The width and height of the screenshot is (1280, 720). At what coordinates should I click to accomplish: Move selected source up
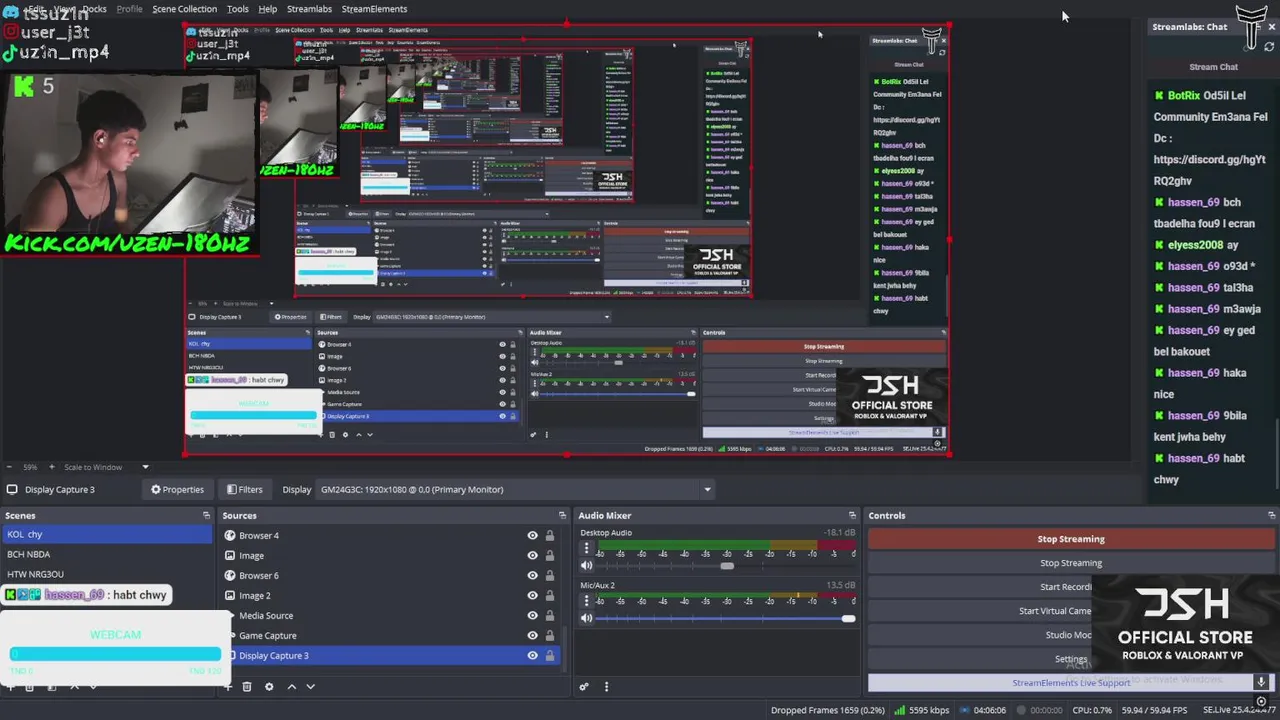pos(291,686)
